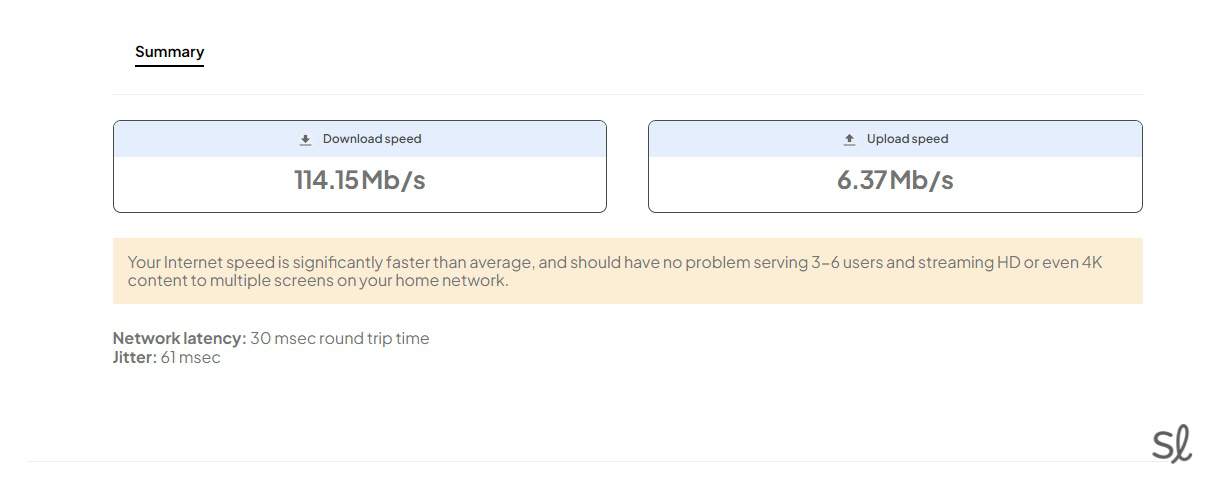Screen dimensions: 1205x477
Task: Click the 6.37 Mb/s upload value
Action: tap(894, 180)
